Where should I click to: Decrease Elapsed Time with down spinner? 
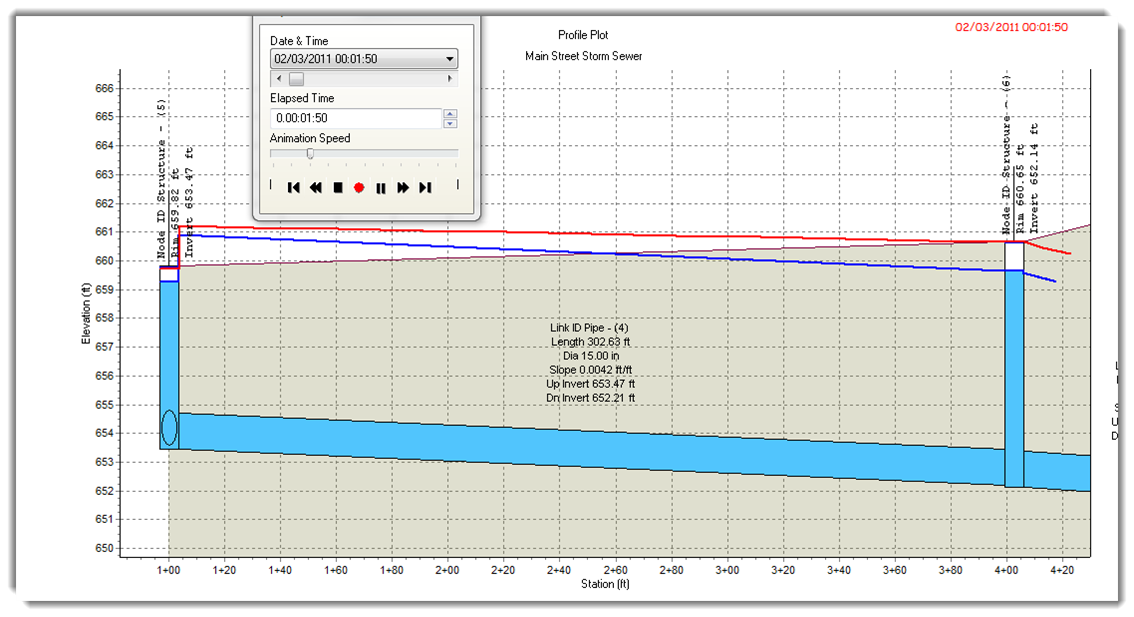pyautogui.click(x=450, y=123)
